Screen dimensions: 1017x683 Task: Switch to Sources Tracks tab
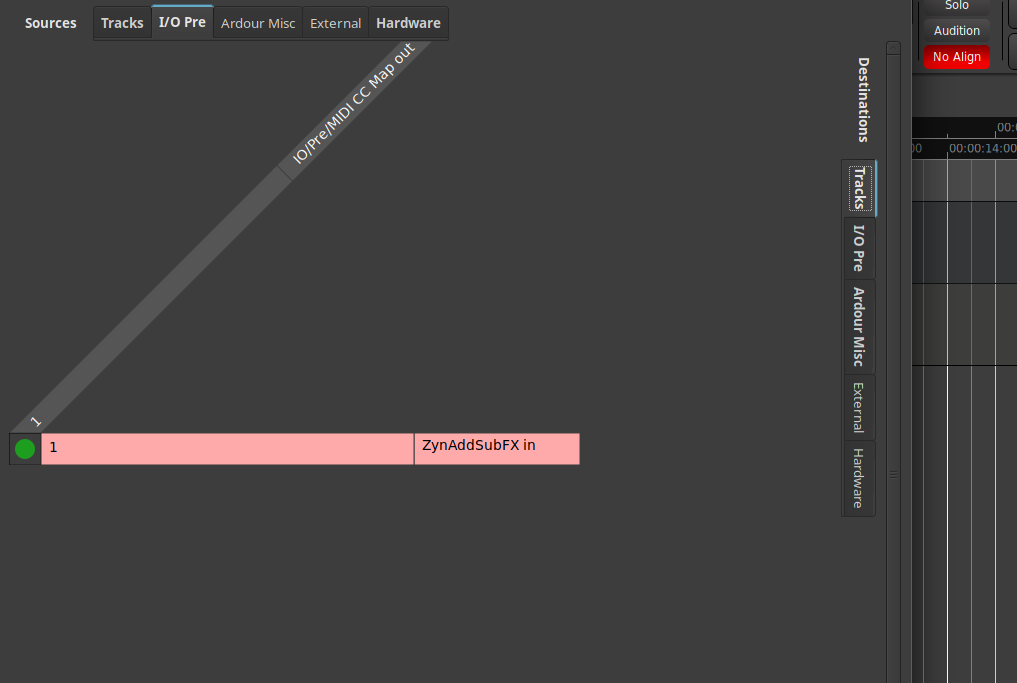click(122, 23)
